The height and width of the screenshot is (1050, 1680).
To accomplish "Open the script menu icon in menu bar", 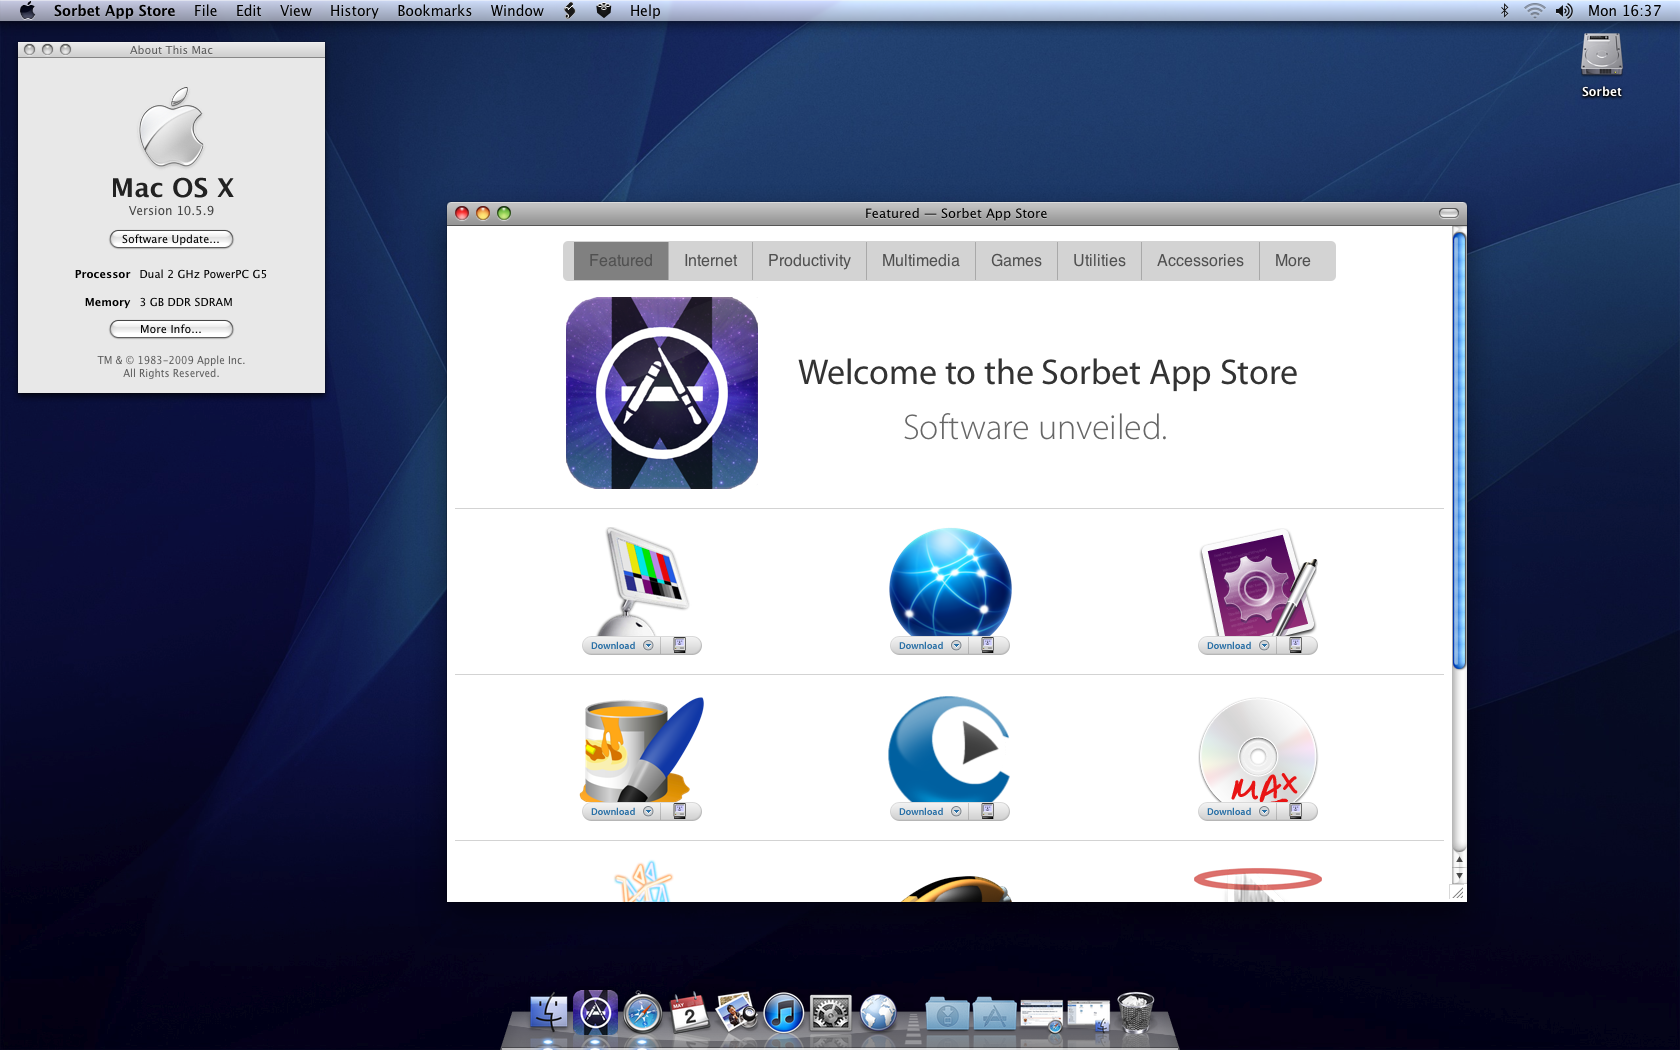I will (570, 10).
